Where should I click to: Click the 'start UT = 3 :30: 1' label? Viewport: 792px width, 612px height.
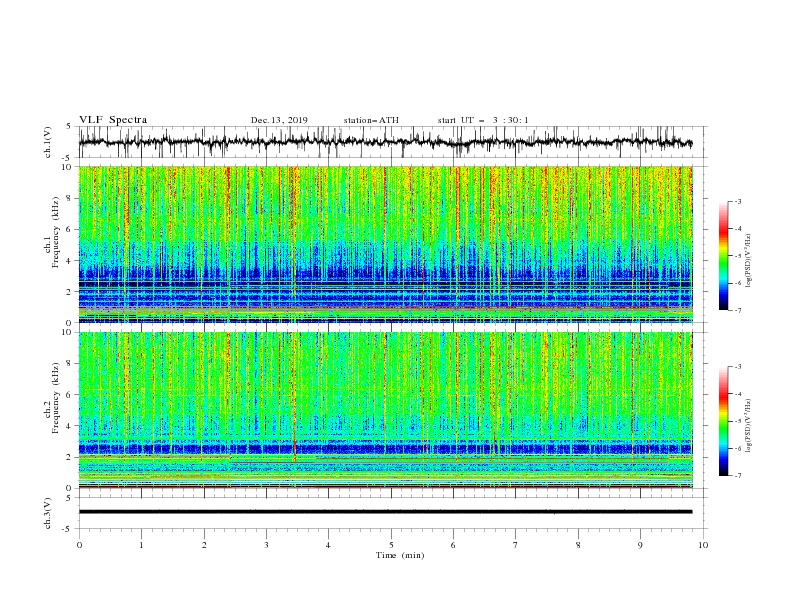(x=483, y=120)
